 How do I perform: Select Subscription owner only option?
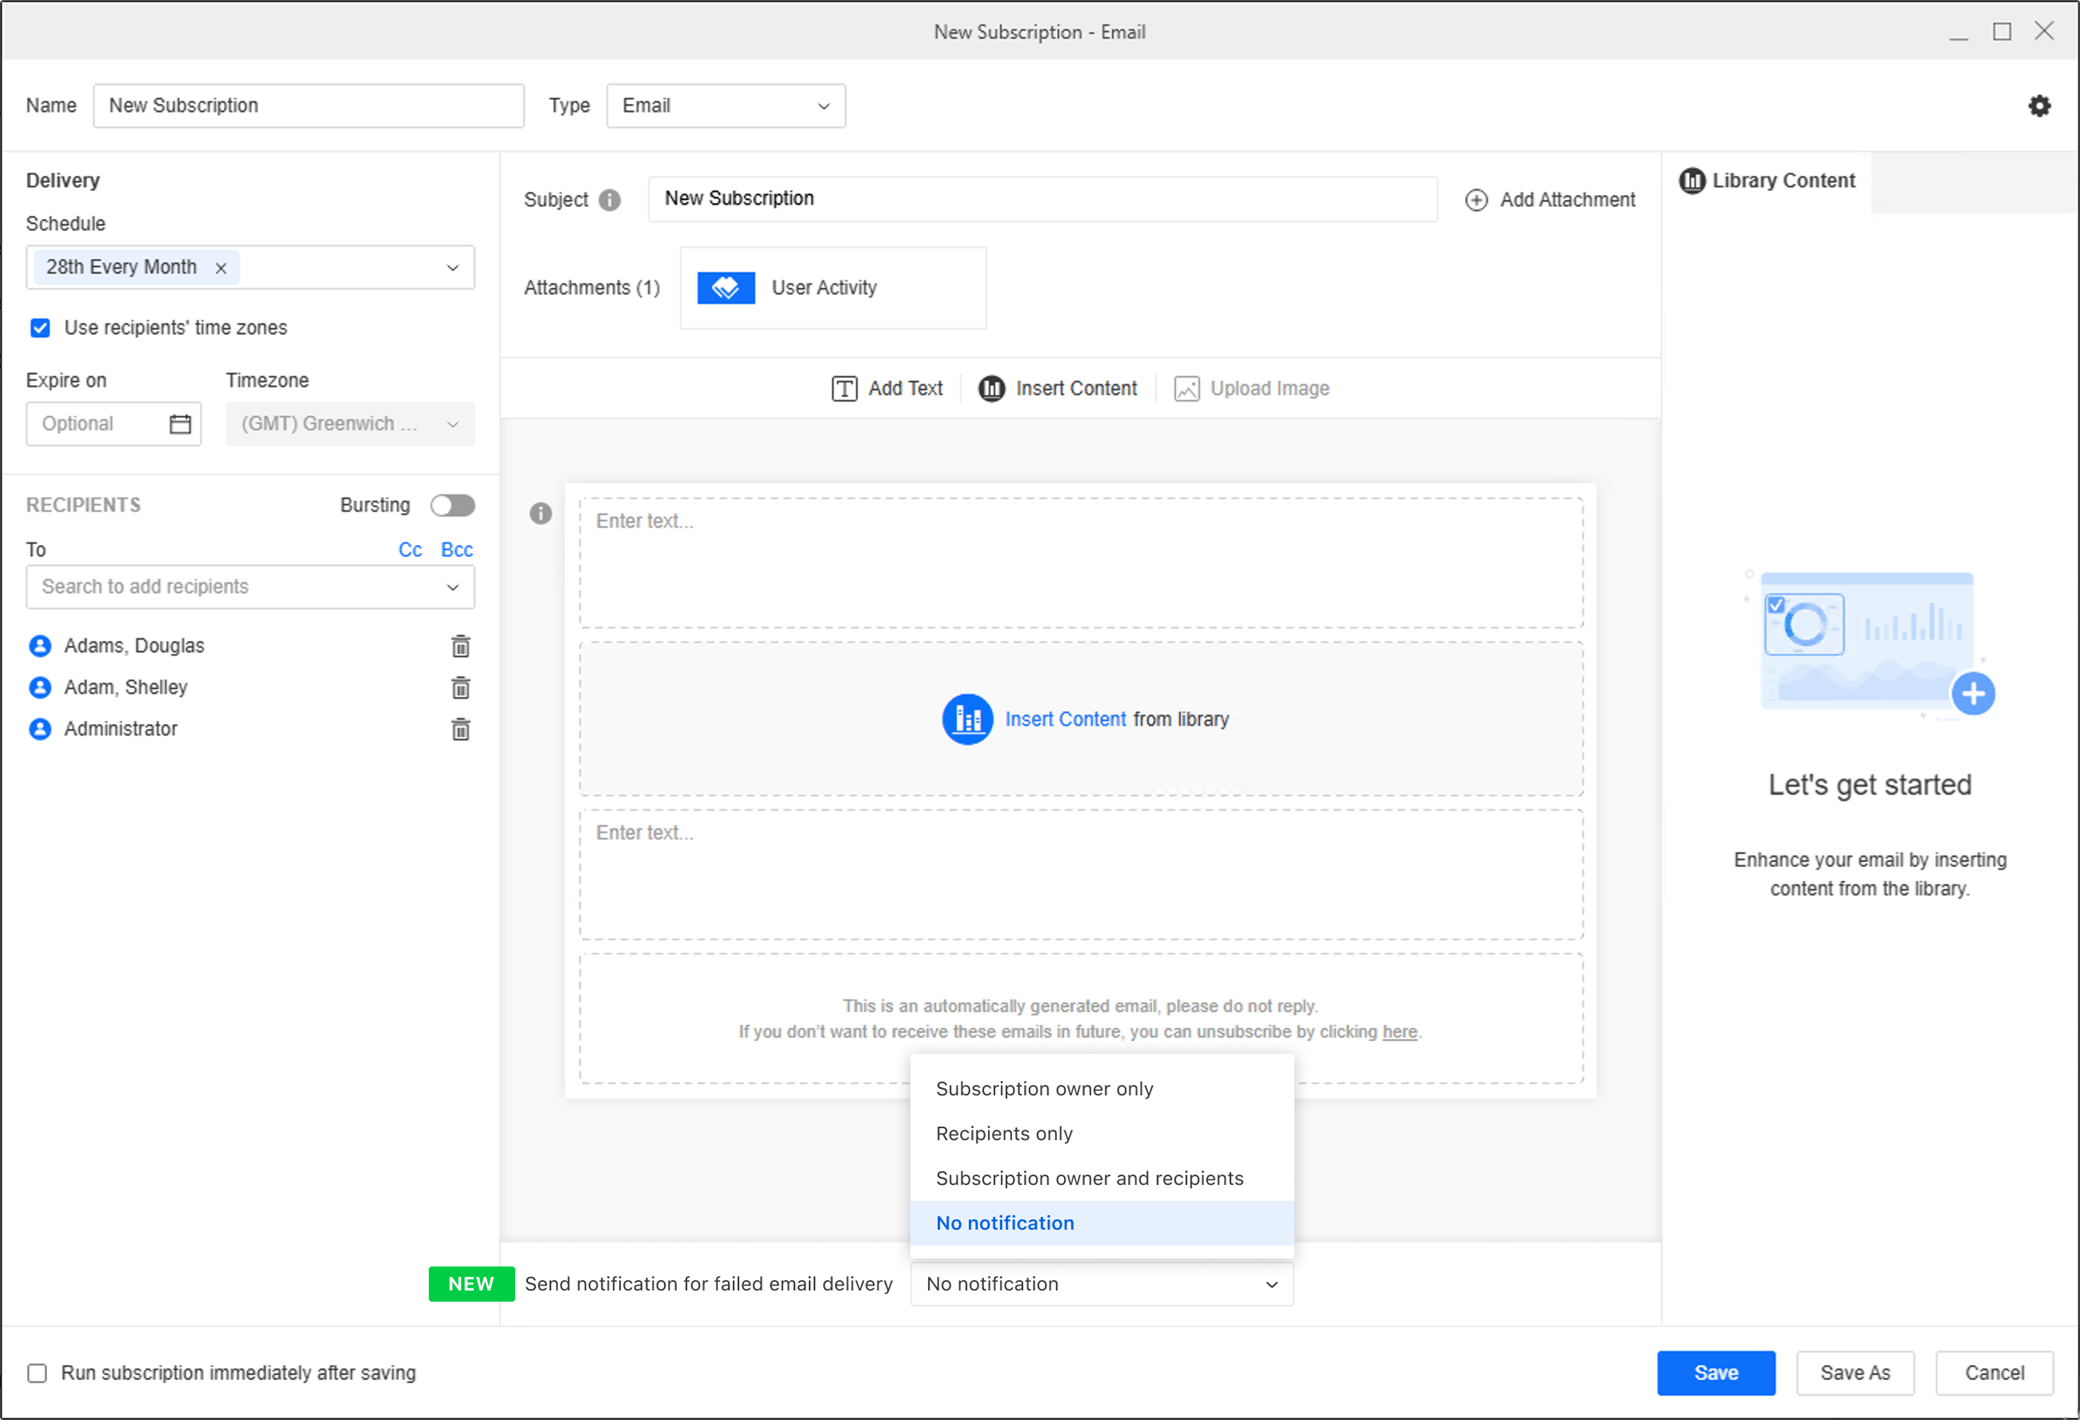(x=1044, y=1089)
